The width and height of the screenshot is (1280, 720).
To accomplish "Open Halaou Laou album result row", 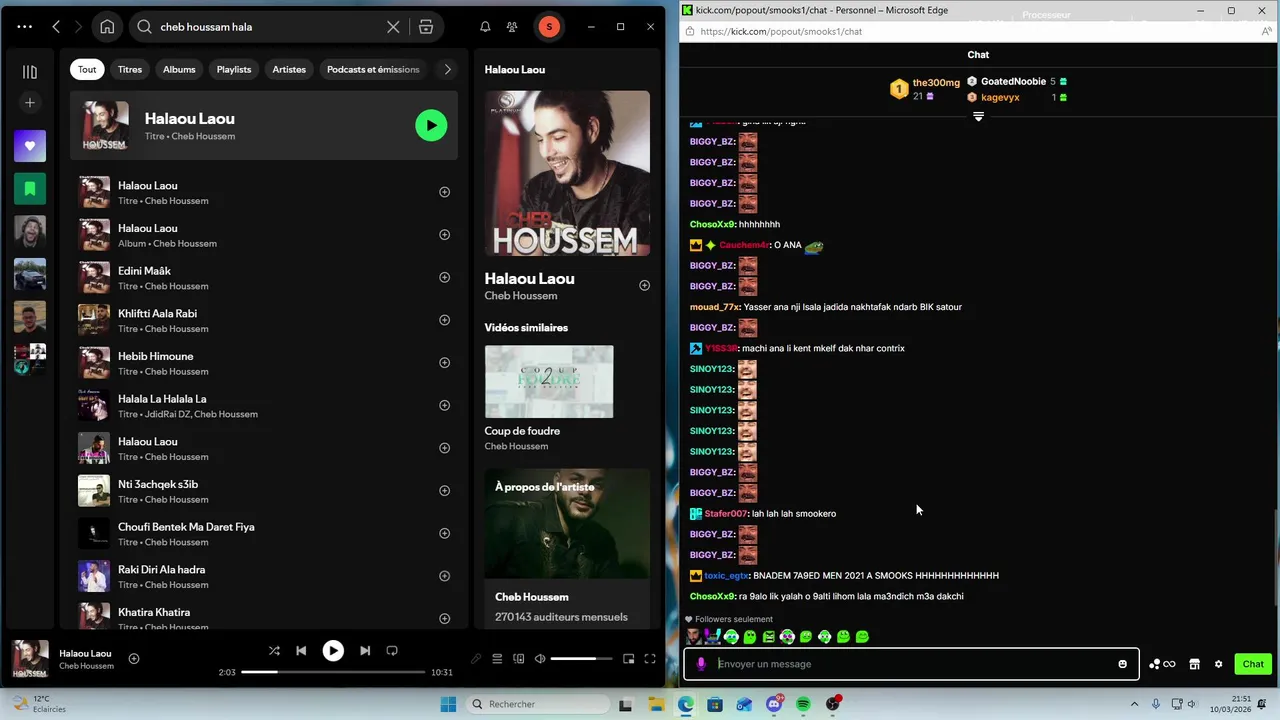I will point(264,235).
